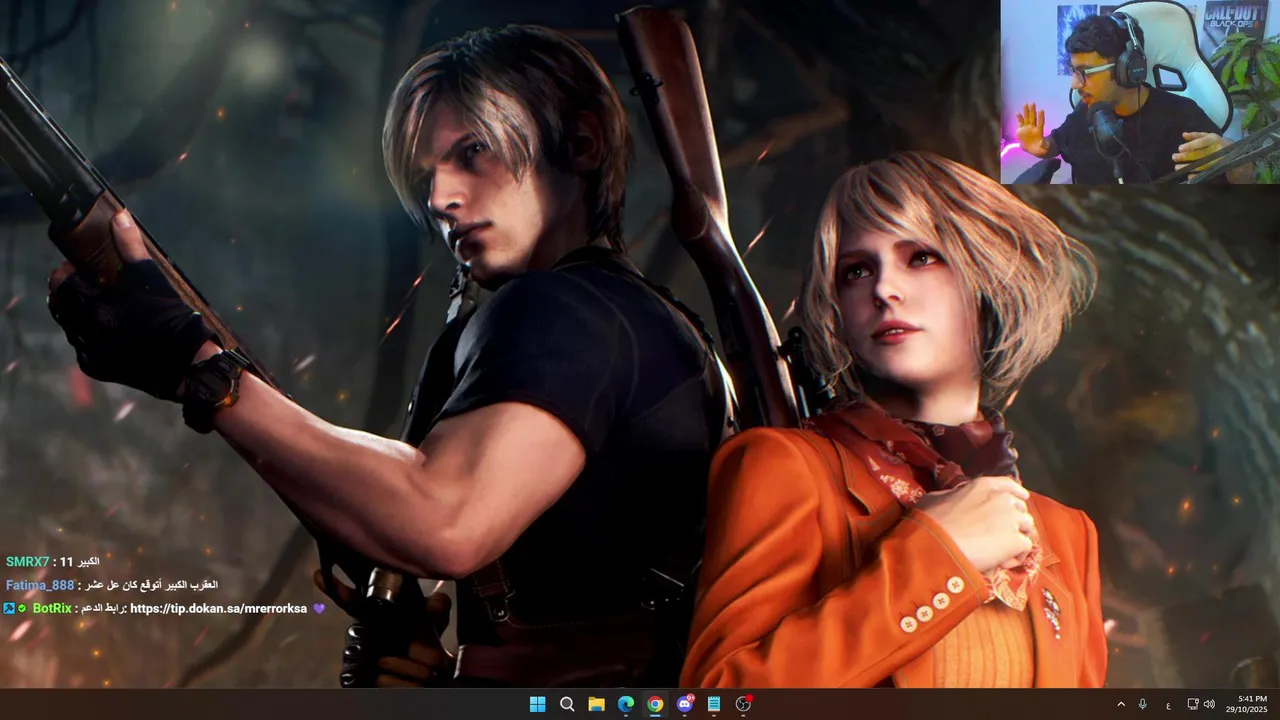Switch to the Google Chrome window
This screenshot has width=1280, height=720.
[655, 704]
